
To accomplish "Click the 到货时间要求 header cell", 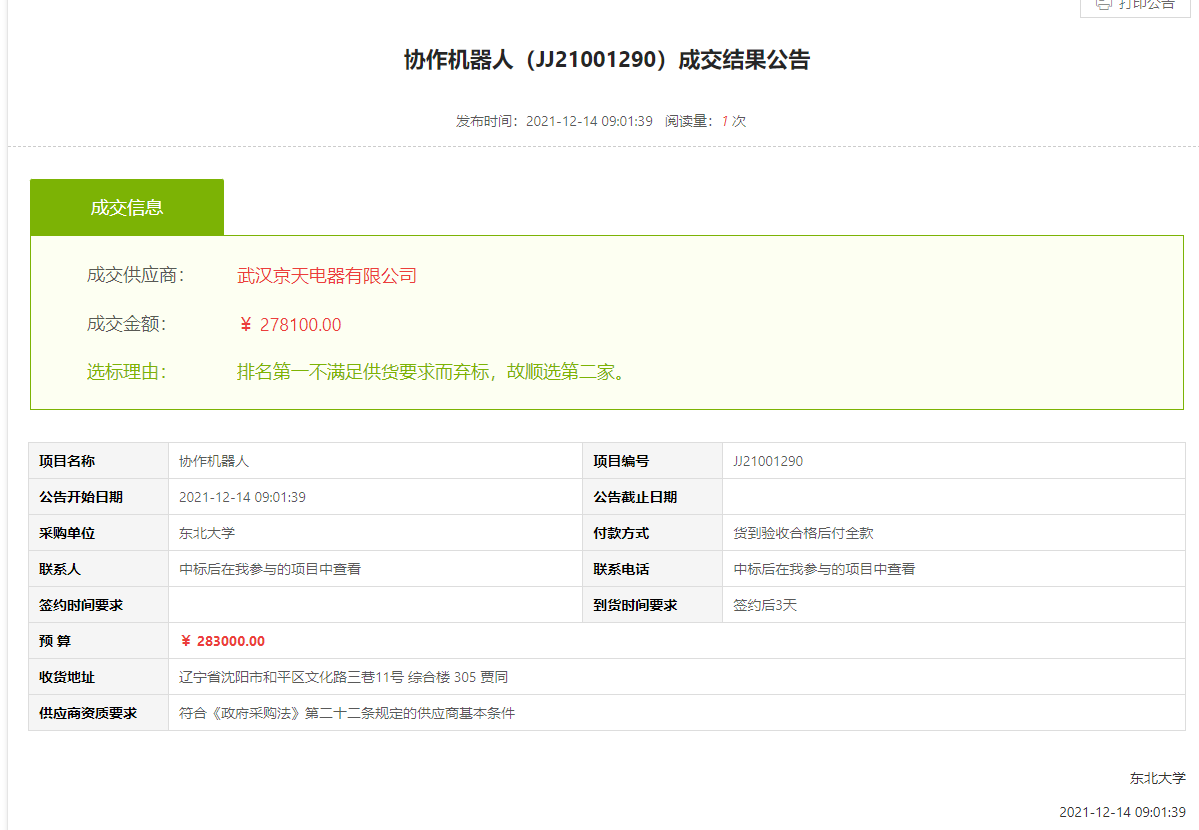I will tap(652, 605).
